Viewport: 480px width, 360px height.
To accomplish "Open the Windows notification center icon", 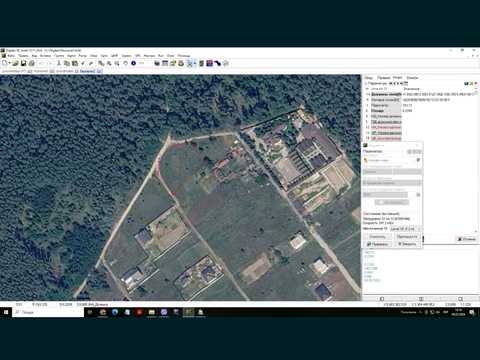I will point(472,312).
